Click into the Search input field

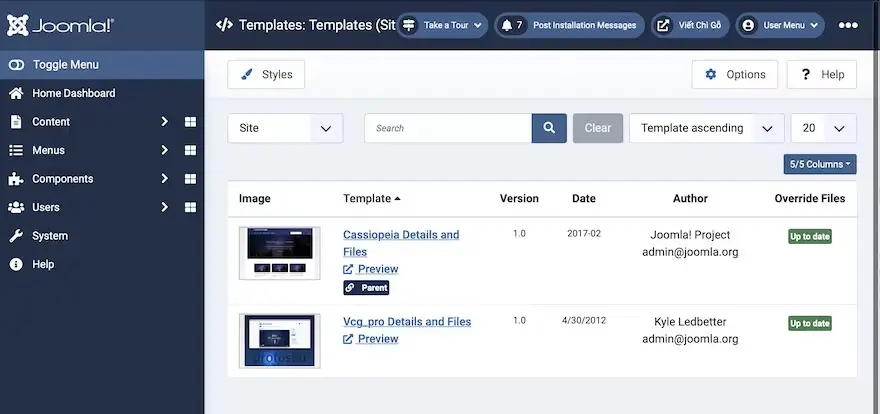point(448,128)
